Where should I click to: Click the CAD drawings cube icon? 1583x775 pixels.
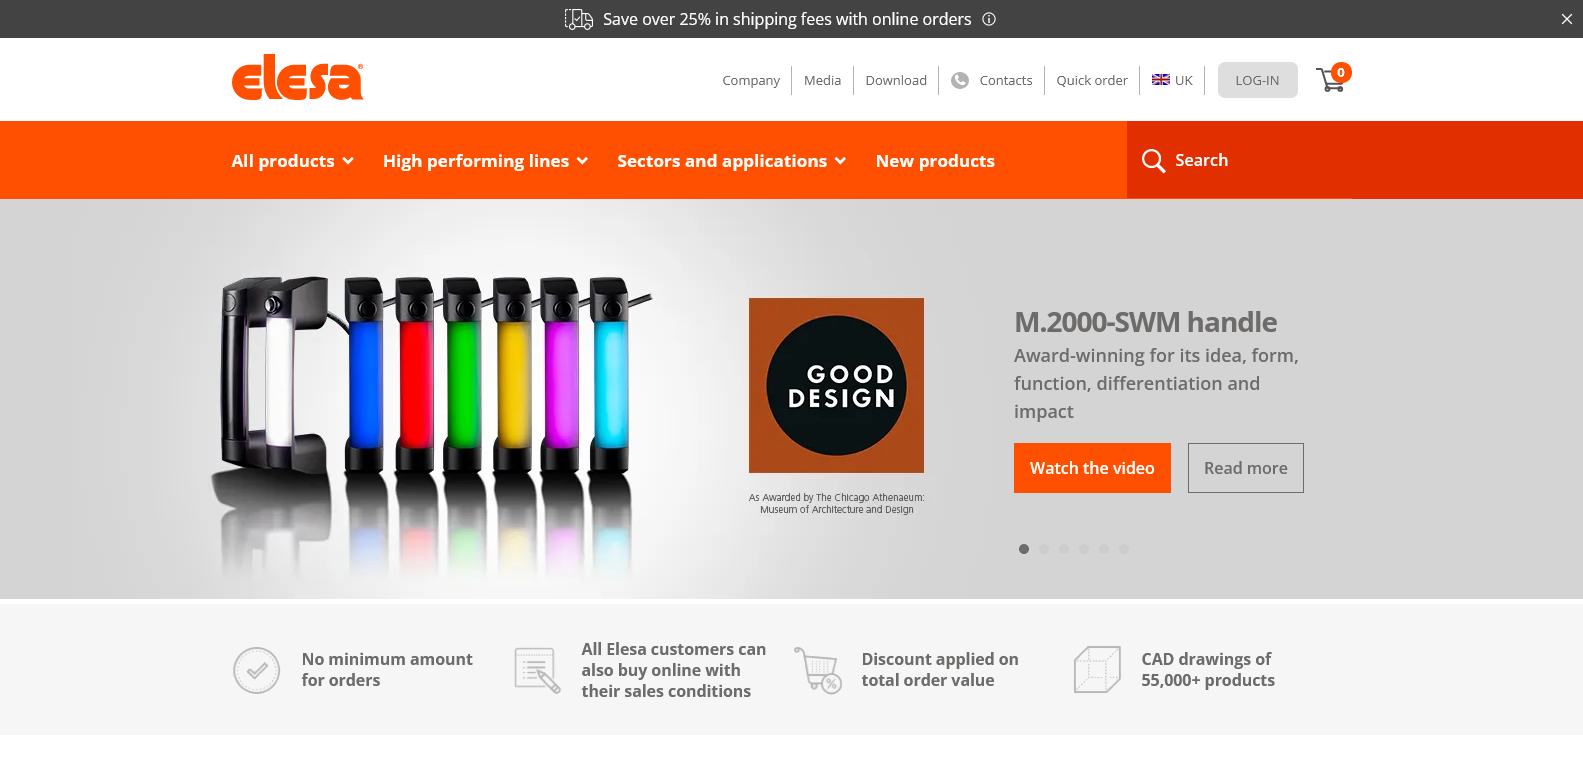pyautogui.click(x=1097, y=669)
